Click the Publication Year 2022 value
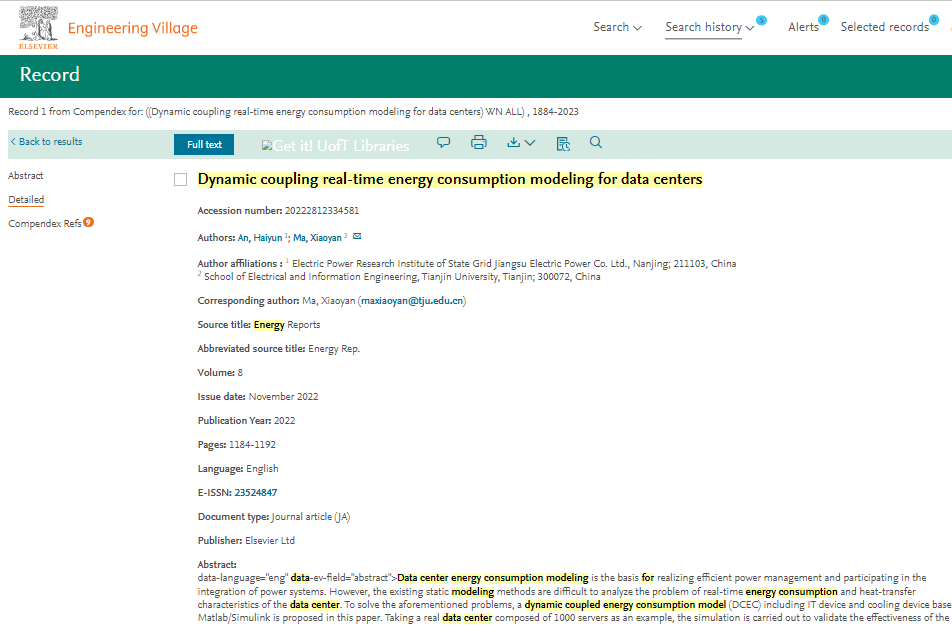Viewport: 952px width, 626px height. pos(284,421)
